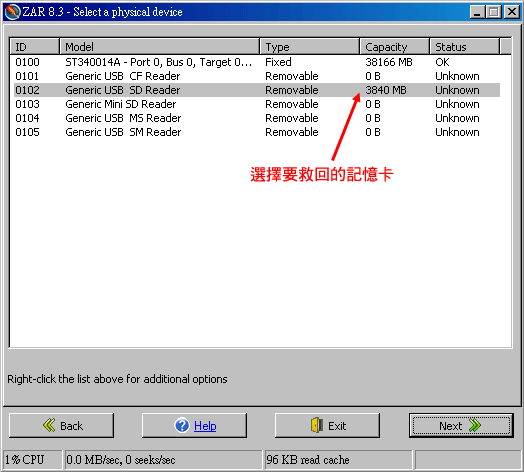Viewport: 524px width, 472px height.
Task: Click the green double-arrow Back icon
Action: (x=49, y=425)
